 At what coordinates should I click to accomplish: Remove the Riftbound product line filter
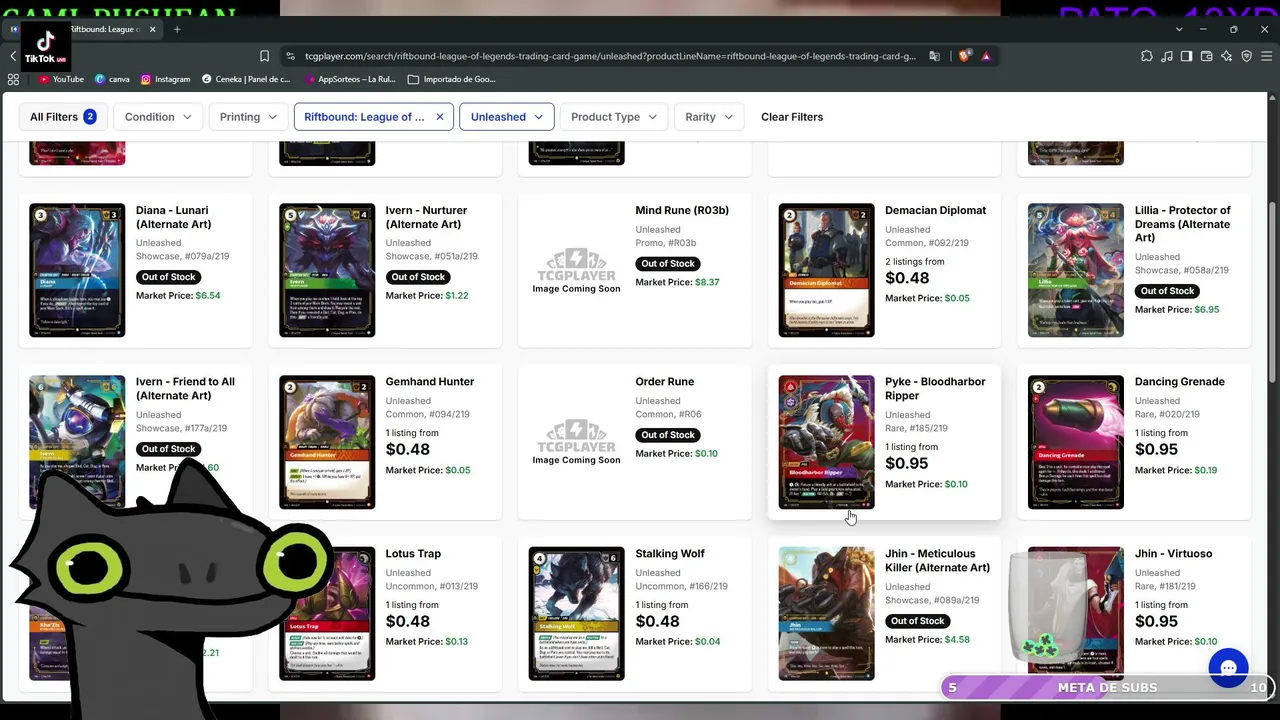coord(439,117)
